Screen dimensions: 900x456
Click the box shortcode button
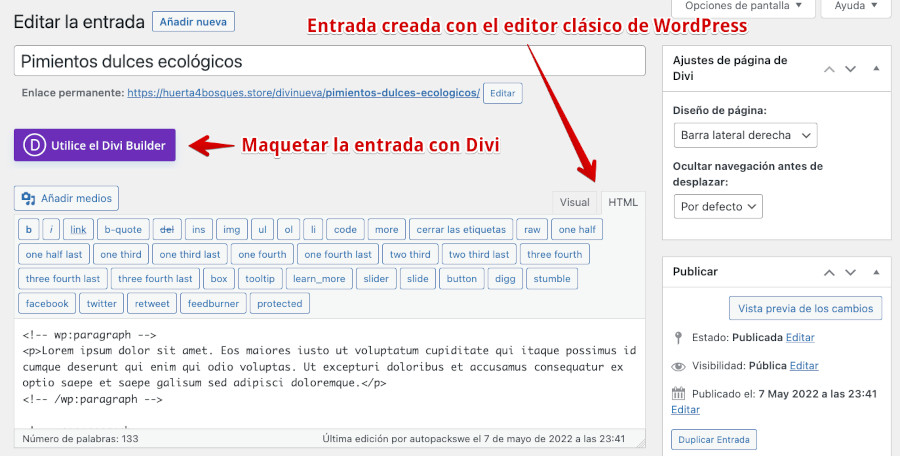pos(219,279)
